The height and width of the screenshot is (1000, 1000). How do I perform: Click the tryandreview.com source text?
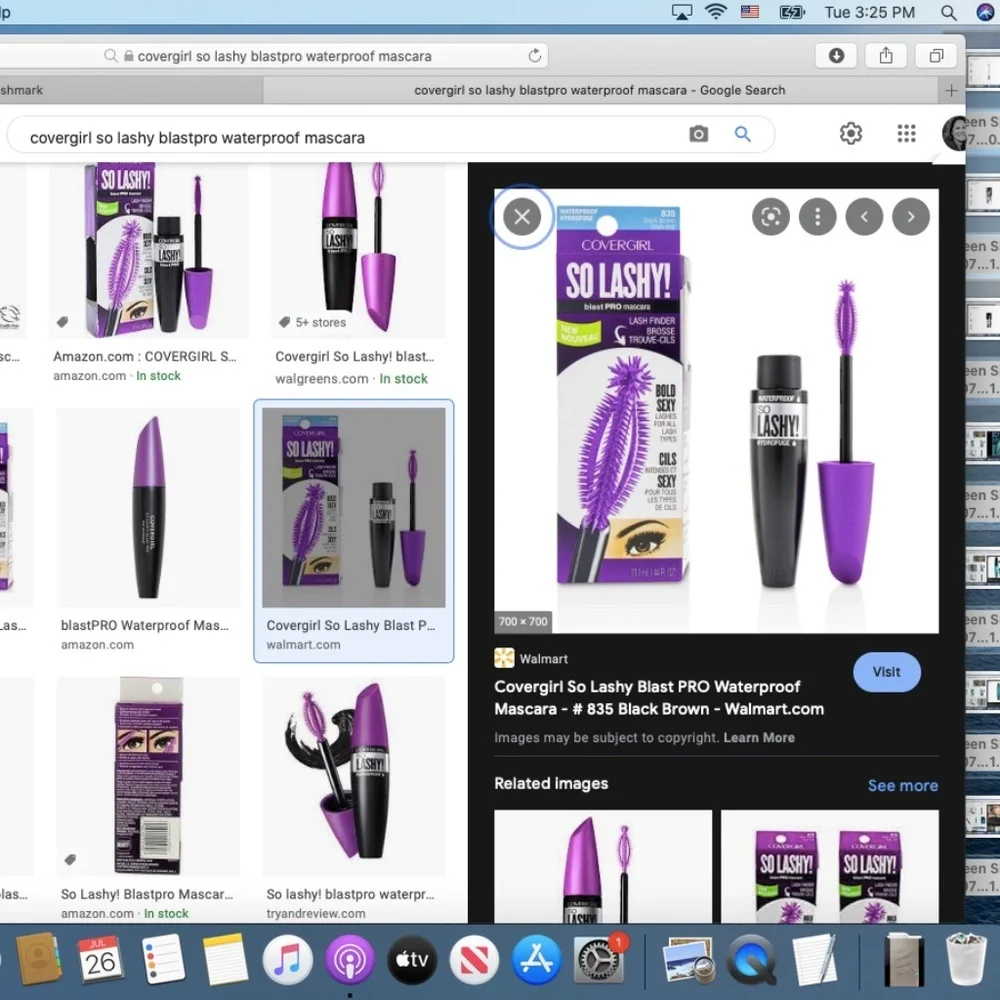(x=316, y=913)
